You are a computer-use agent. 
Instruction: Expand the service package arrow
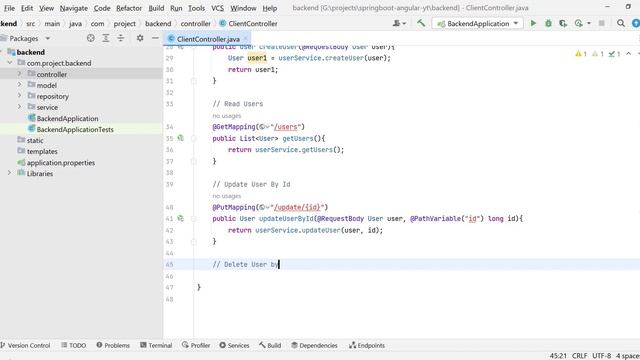pyautogui.click(x=19, y=107)
